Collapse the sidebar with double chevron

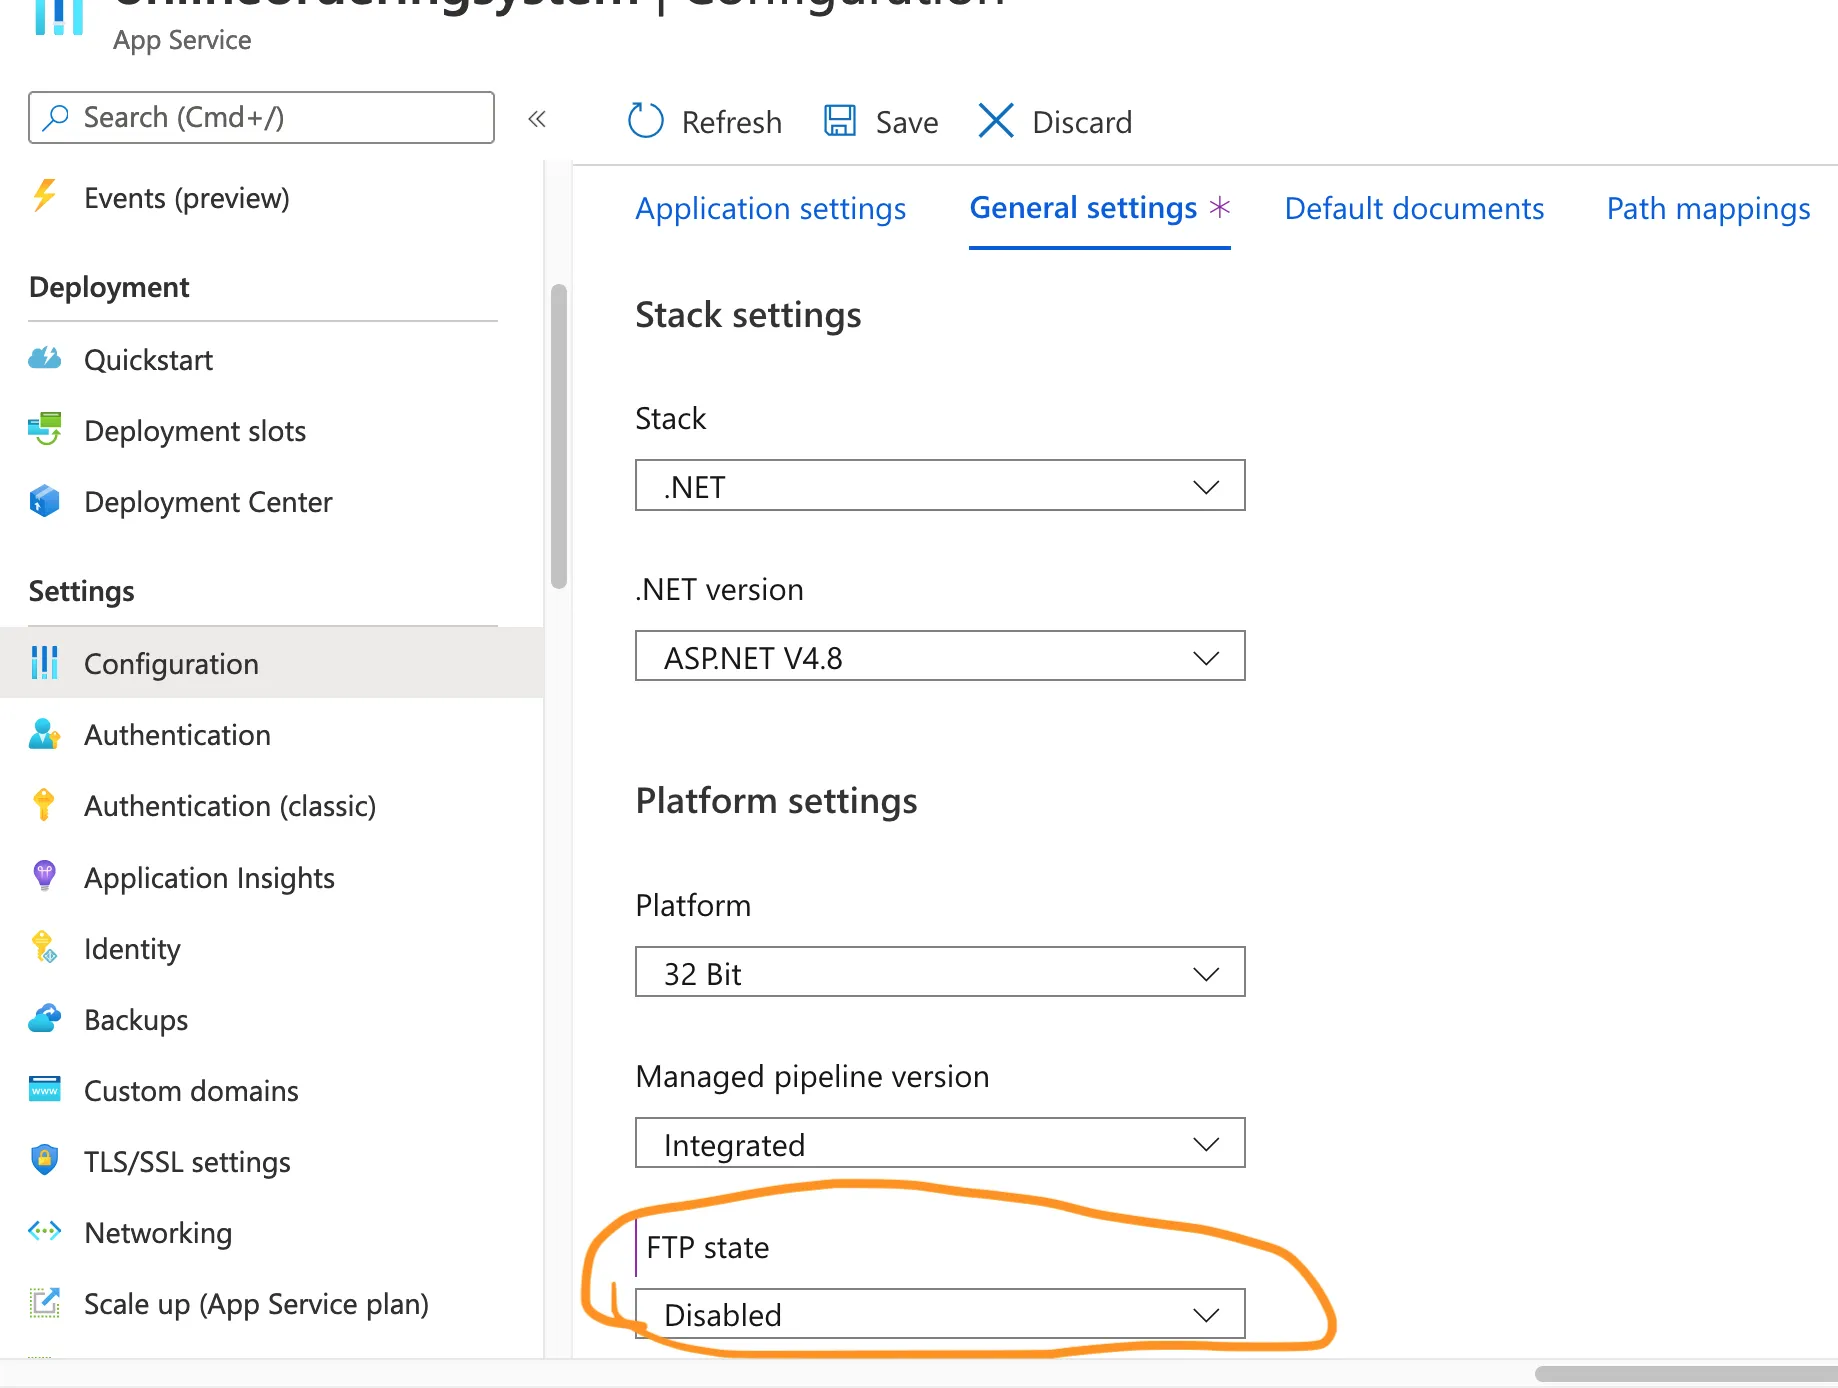click(537, 119)
